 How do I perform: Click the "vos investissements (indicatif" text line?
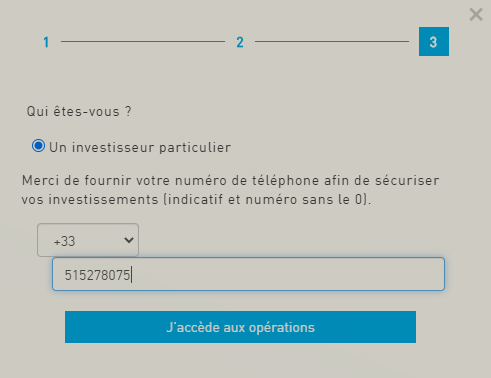point(196,200)
